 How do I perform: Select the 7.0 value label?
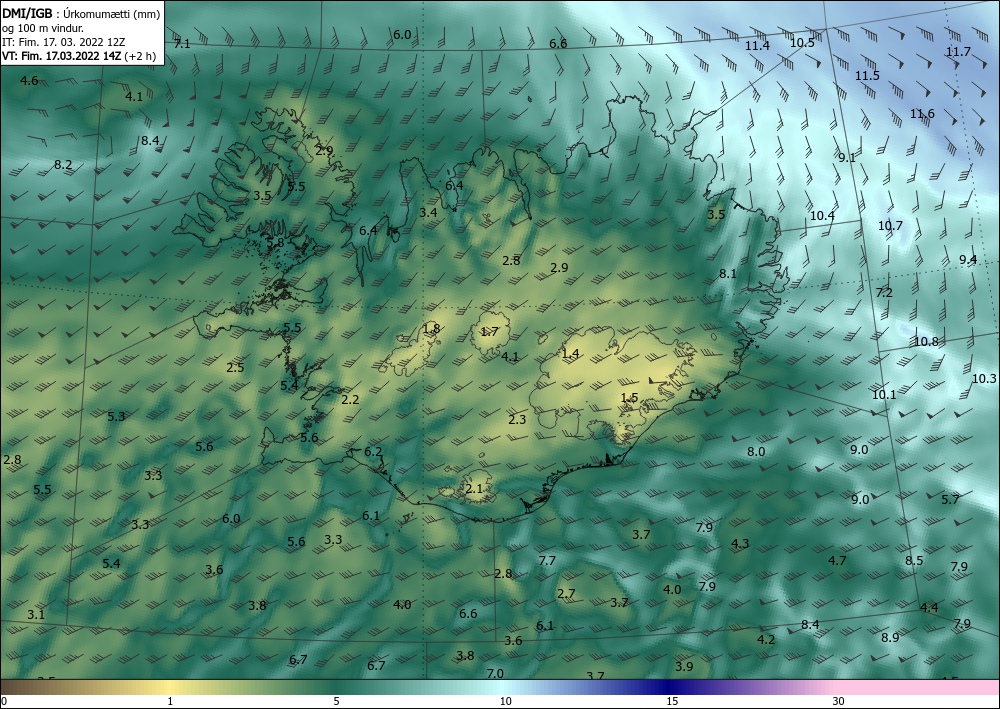coord(495,673)
